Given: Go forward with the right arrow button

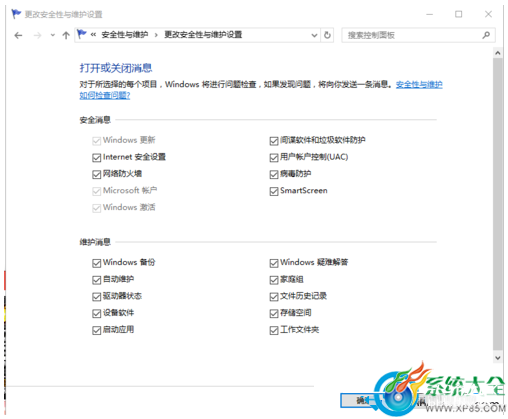Looking at the screenshot, I should 38,35.
